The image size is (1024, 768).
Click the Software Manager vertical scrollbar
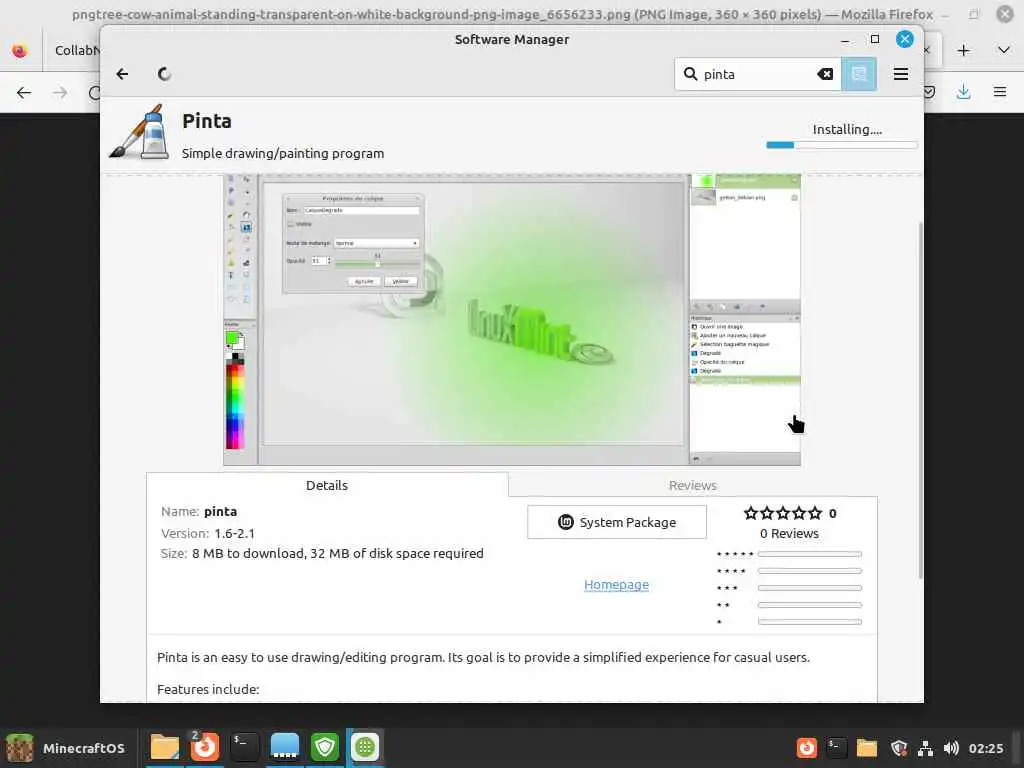point(920,400)
